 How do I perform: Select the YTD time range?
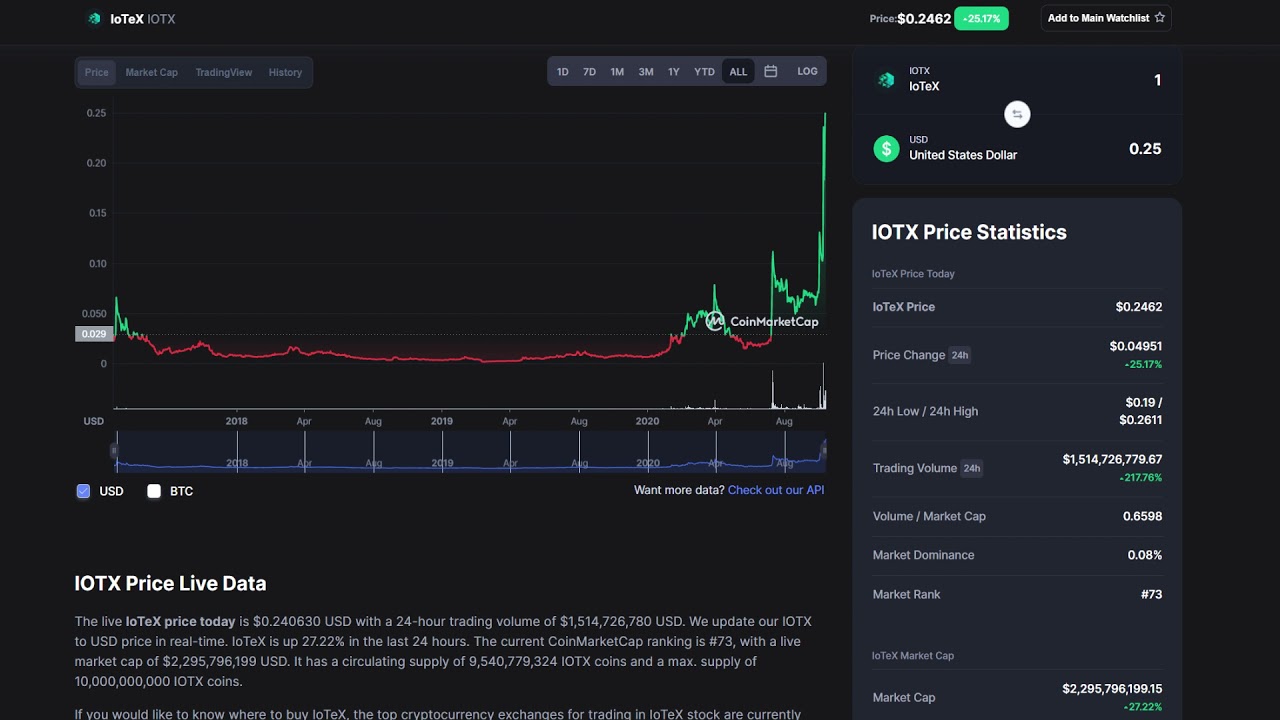tap(705, 72)
